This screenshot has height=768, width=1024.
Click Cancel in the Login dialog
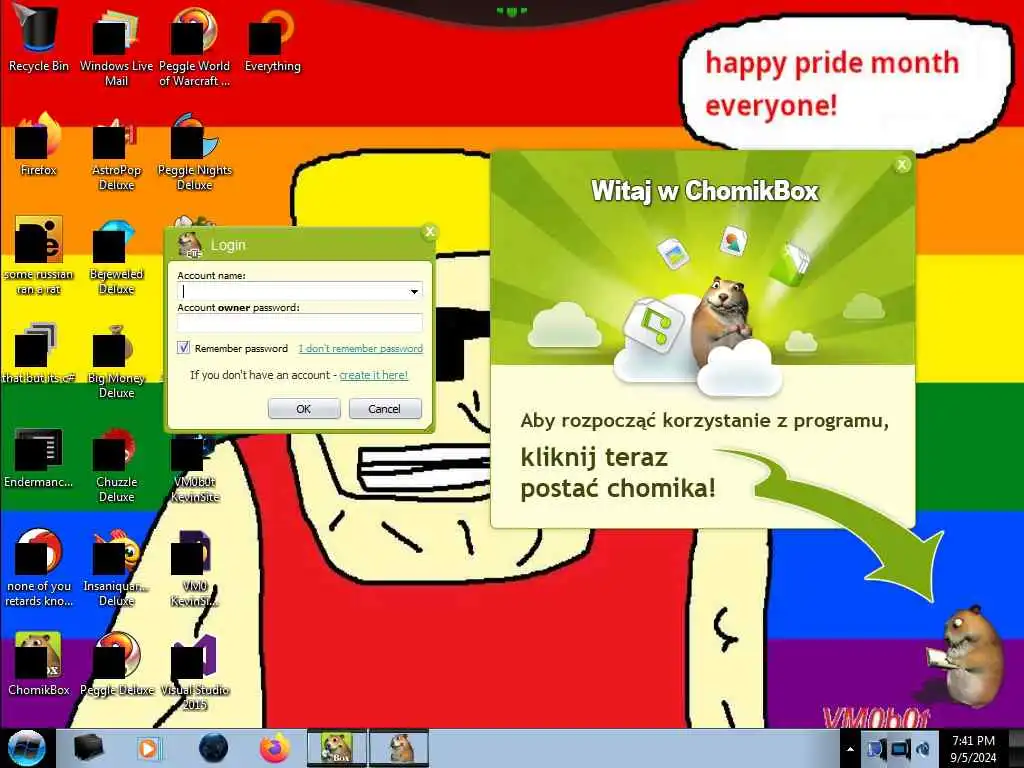coord(385,409)
